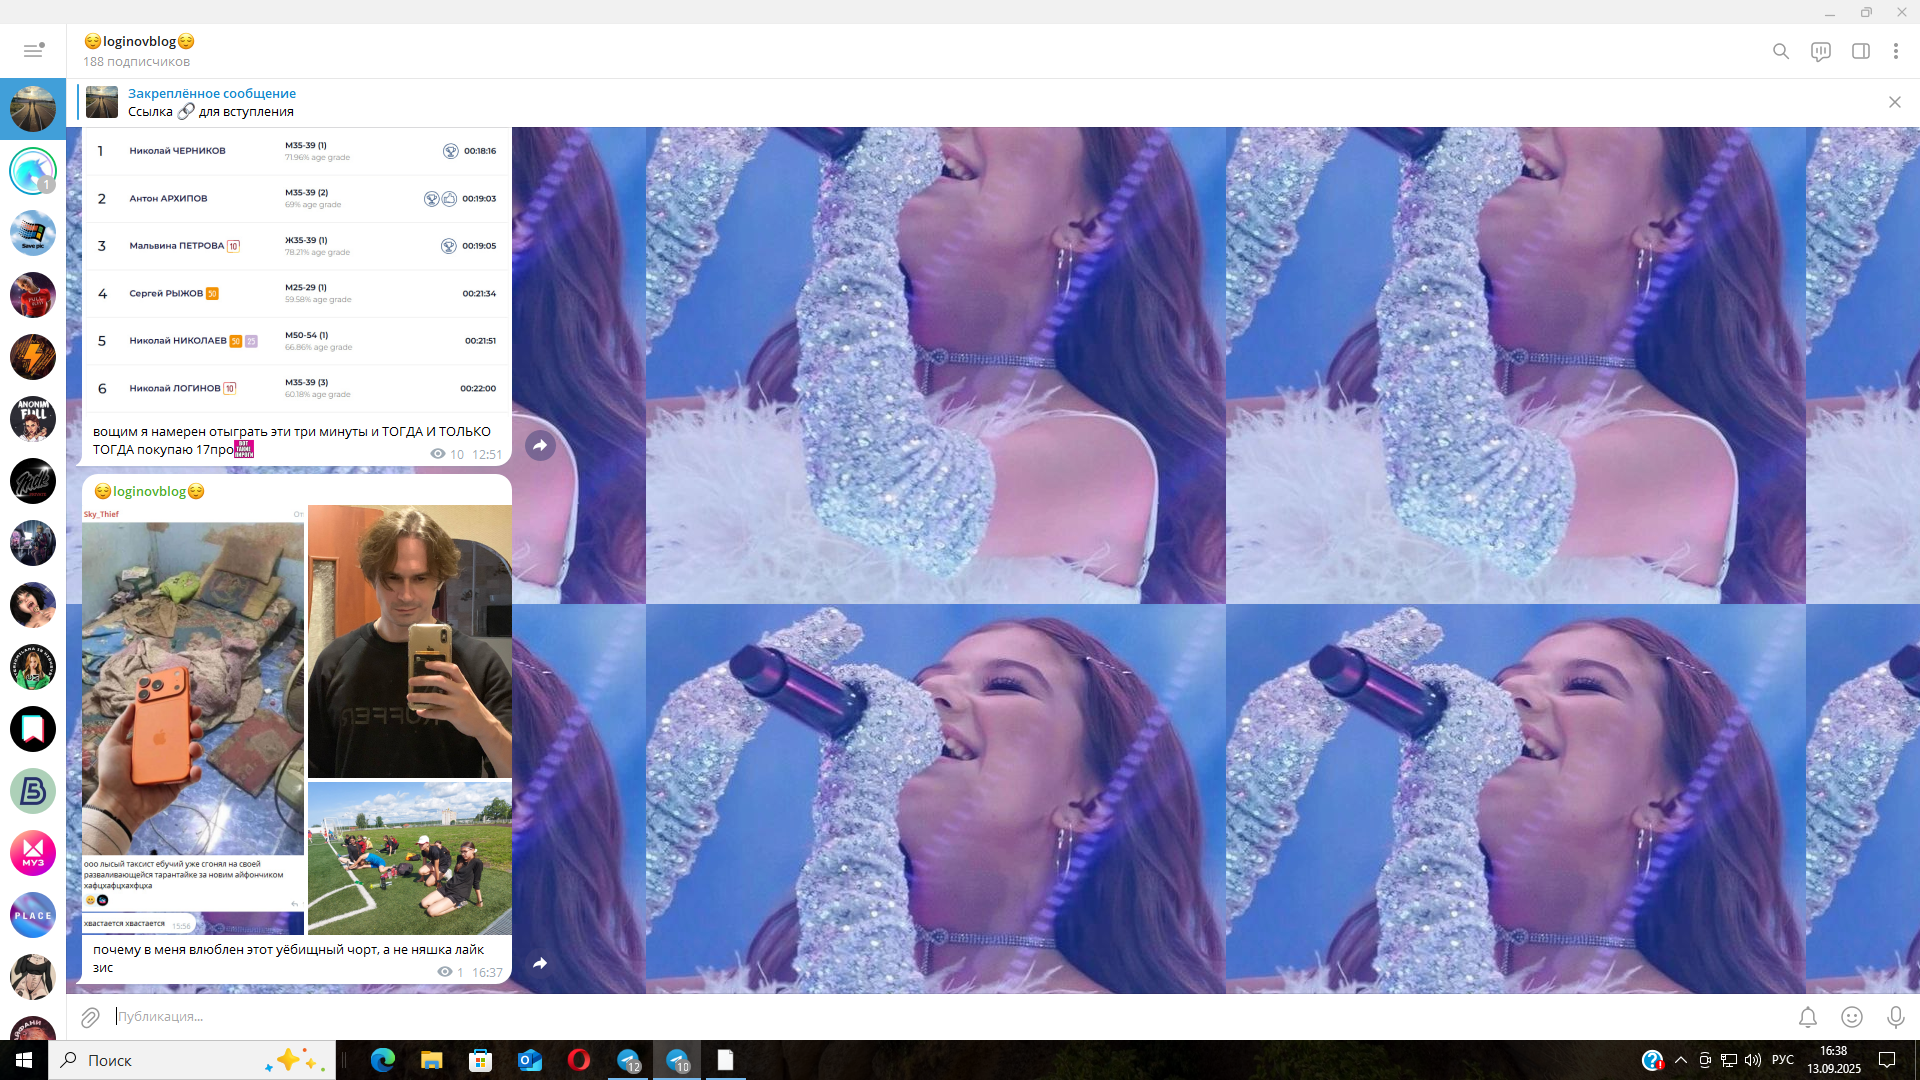Open the search in channel icon
The height and width of the screenshot is (1080, 1920).
pyautogui.click(x=1781, y=51)
